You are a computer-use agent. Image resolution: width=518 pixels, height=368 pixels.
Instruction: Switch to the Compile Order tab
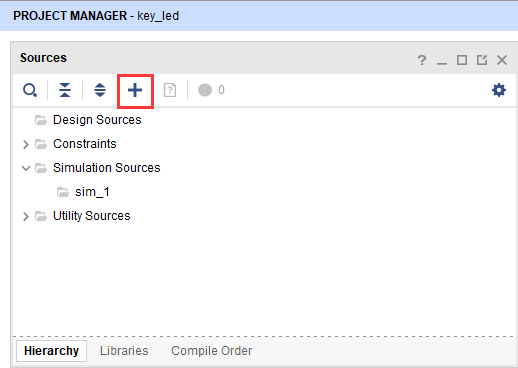[x=212, y=351]
